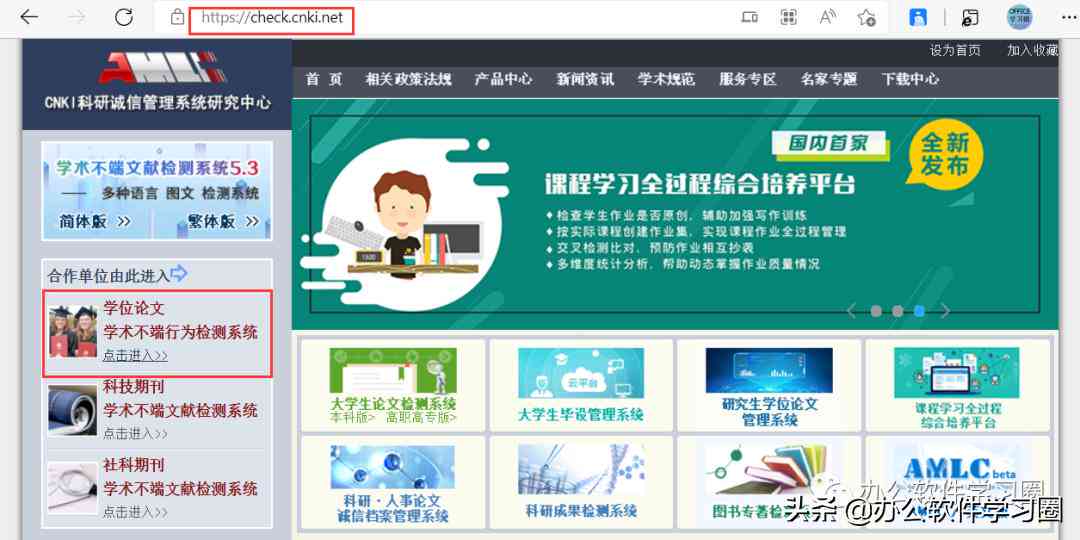This screenshot has width=1080, height=540.
Task: Open 大学生毕设管理系统 tile
Action: click(581, 384)
